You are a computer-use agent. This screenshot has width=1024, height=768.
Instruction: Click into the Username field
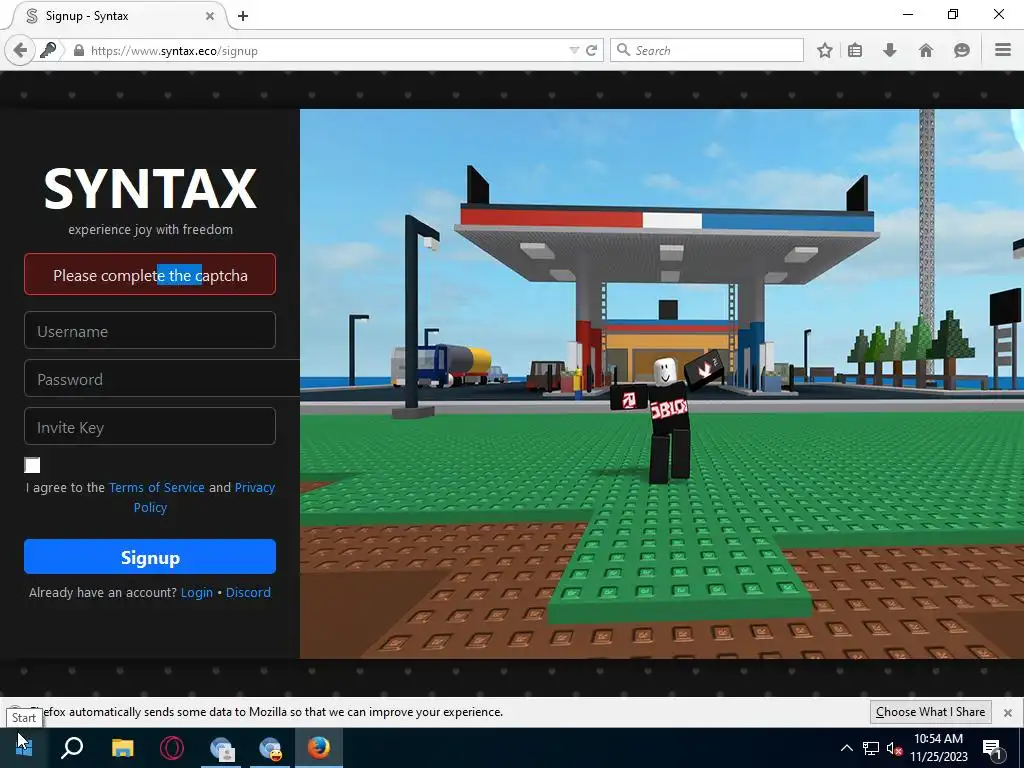(150, 330)
